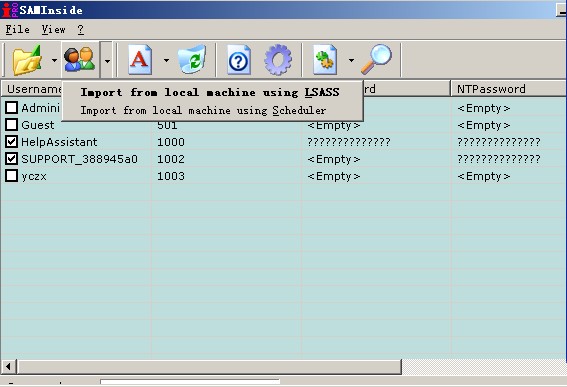
Task: Open the File menu
Action: (17, 29)
